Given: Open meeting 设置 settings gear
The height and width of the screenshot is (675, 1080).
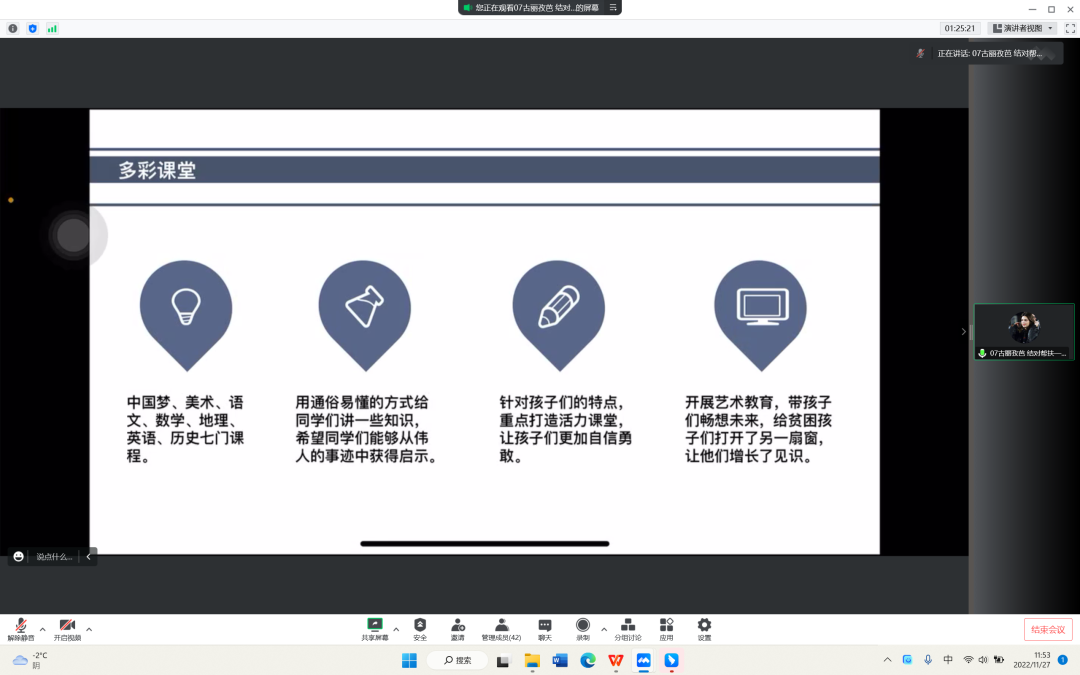Looking at the screenshot, I should (704, 630).
